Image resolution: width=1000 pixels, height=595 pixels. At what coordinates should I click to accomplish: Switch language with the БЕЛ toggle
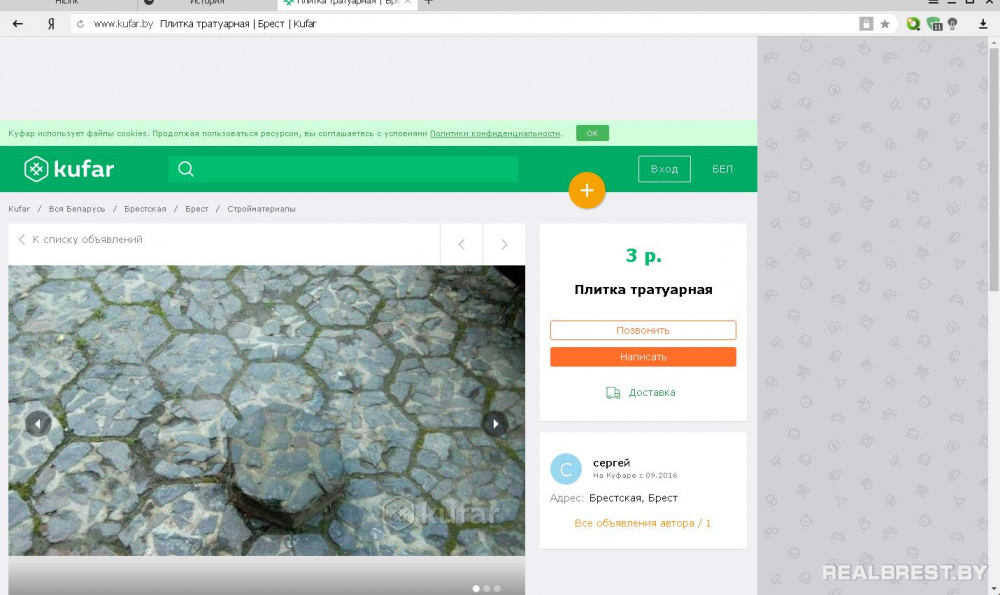coord(722,169)
